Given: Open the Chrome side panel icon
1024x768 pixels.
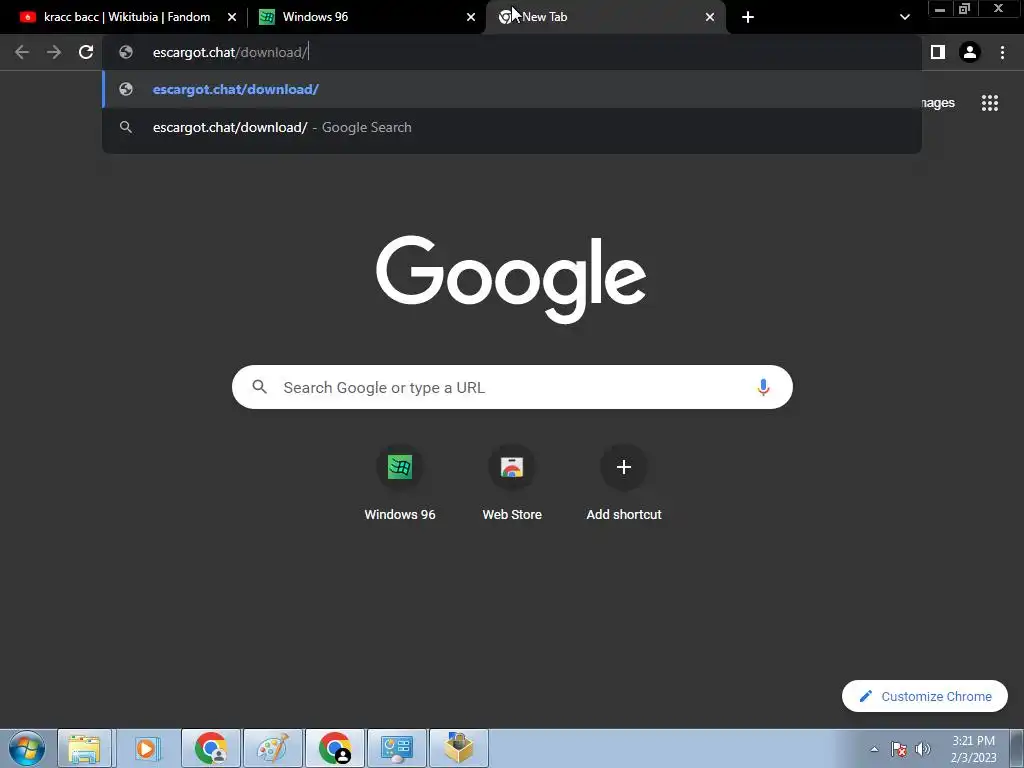Looking at the screenshot, I should pyautogui.click(x=938, y=52).
